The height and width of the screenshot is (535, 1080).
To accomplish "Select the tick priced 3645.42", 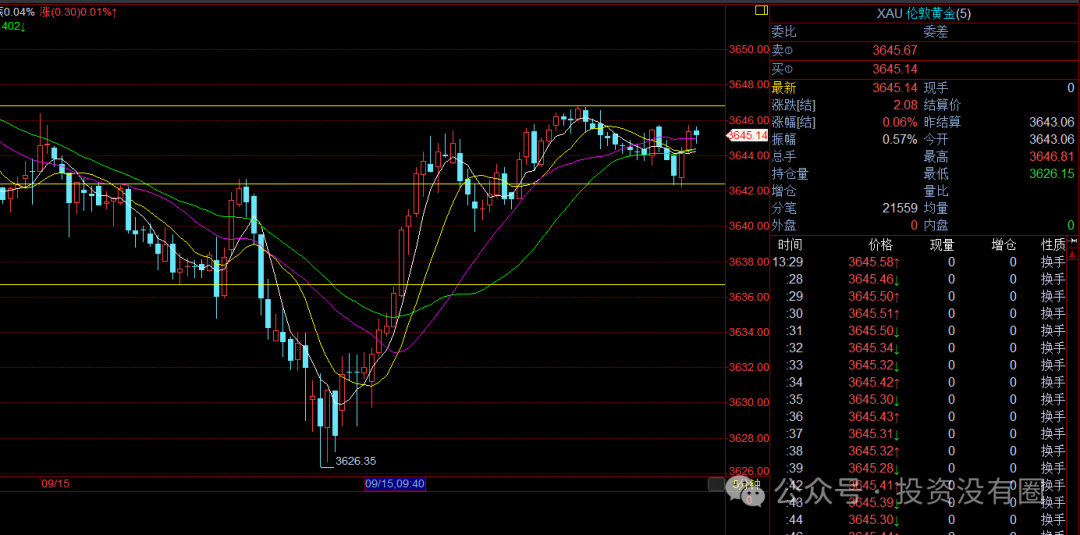I will pyautogui.click(x=874, y=382).
